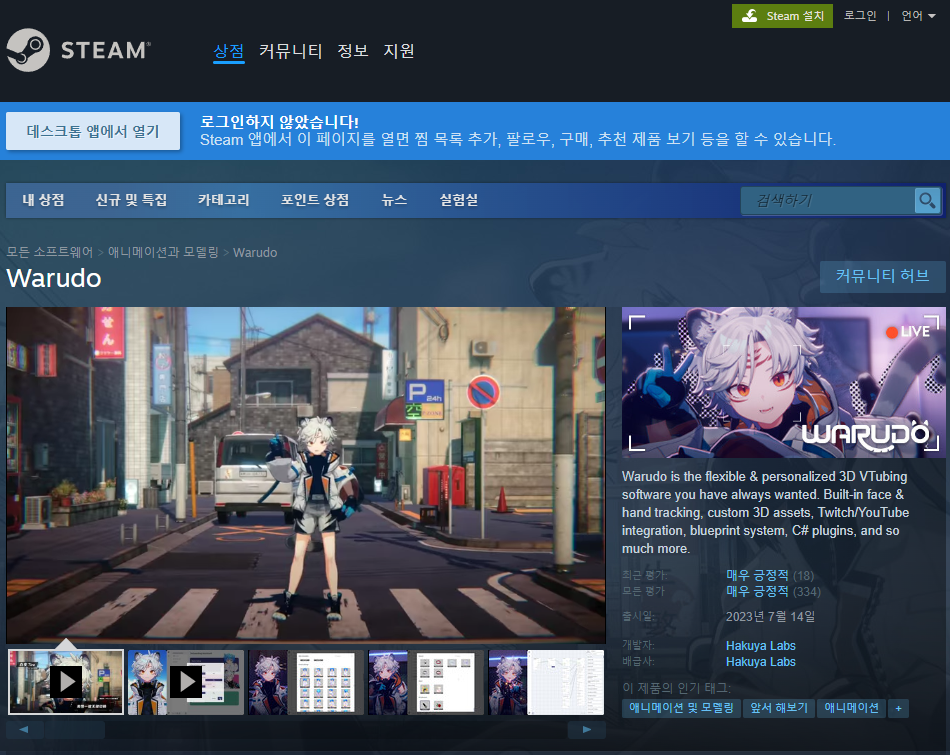Click the Steam 설치 download icon button

[x=782, y=16]
